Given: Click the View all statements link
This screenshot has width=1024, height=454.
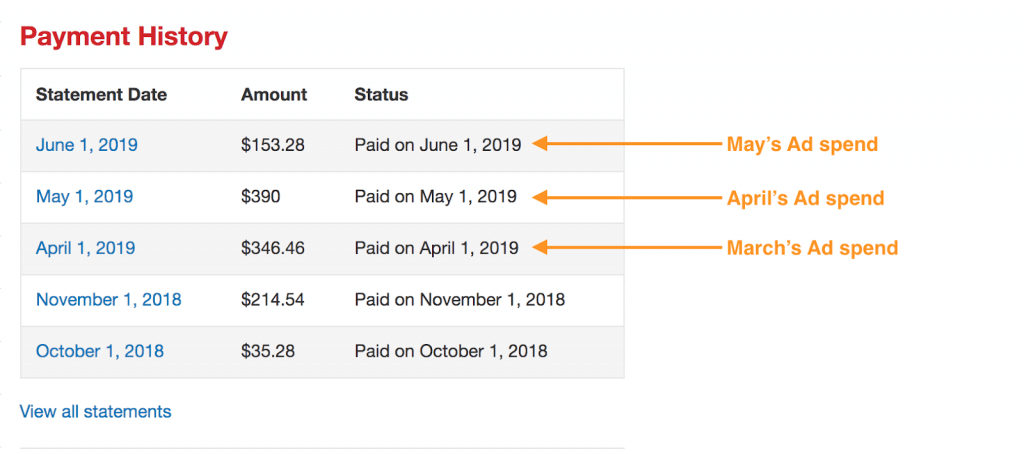Looking at the screenshot, I should (95, 412).
